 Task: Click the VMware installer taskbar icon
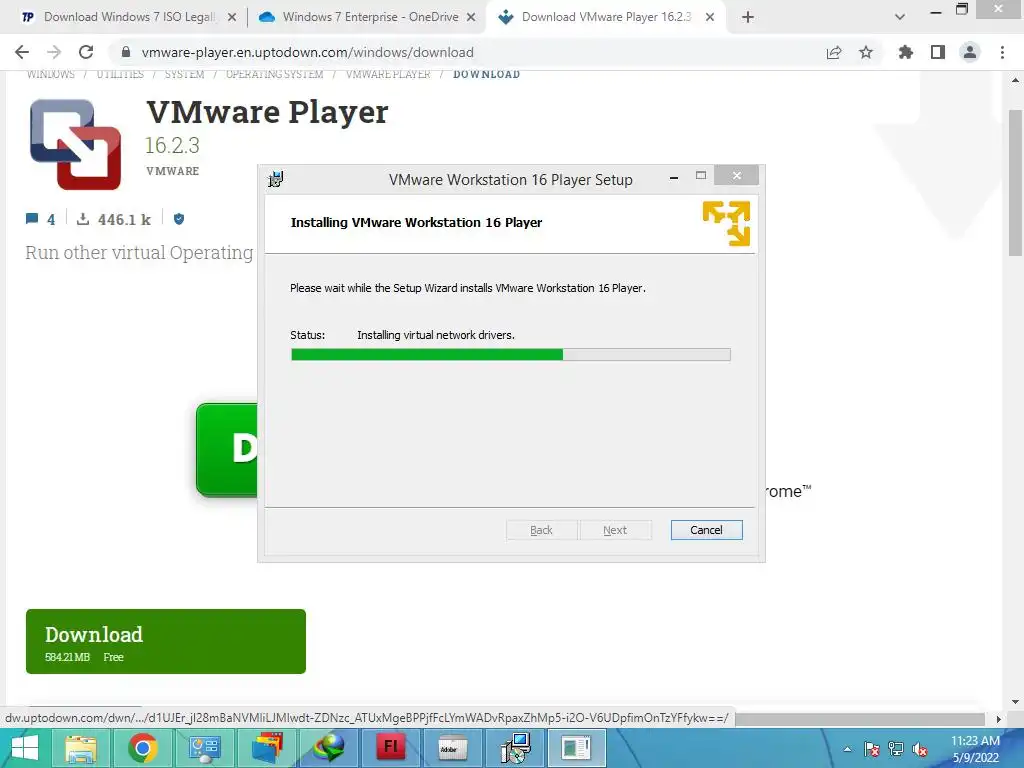point(515,748)
